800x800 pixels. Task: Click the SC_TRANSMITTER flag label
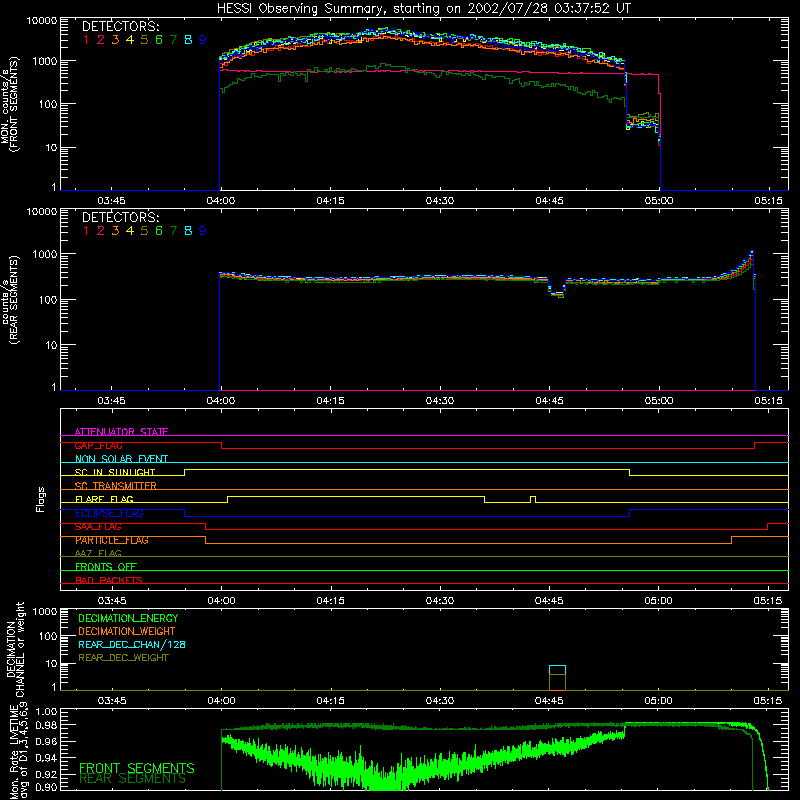click(x=116, y=485)
